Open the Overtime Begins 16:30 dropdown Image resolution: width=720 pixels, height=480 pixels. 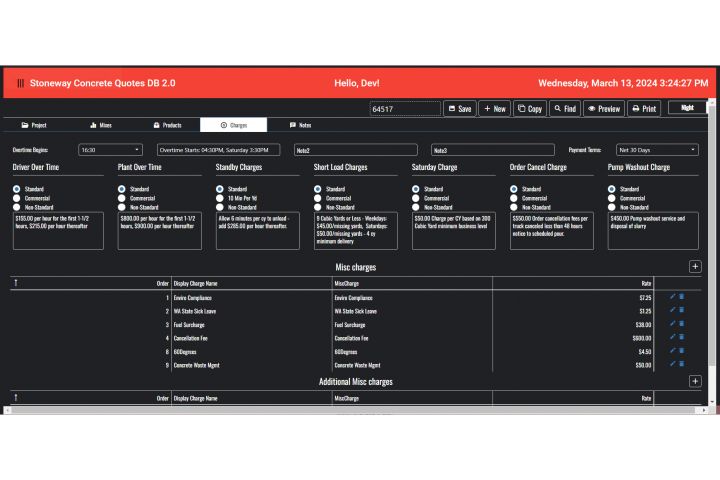pos(110,150)
